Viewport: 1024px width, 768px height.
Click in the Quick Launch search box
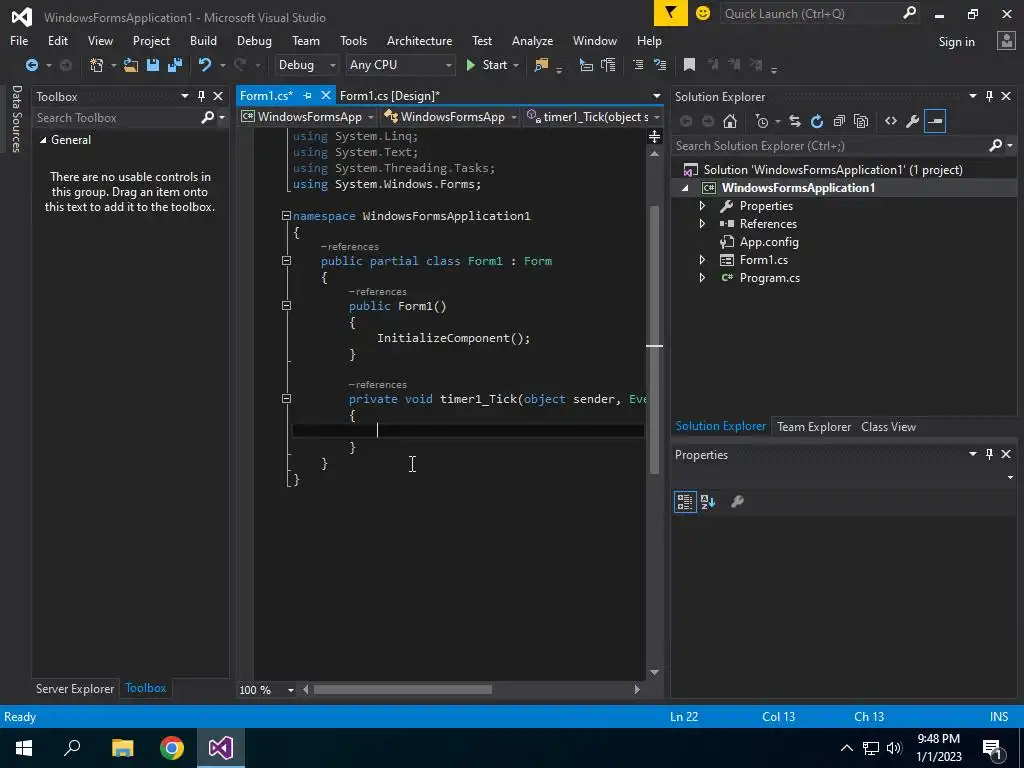(x=811, y=13)
